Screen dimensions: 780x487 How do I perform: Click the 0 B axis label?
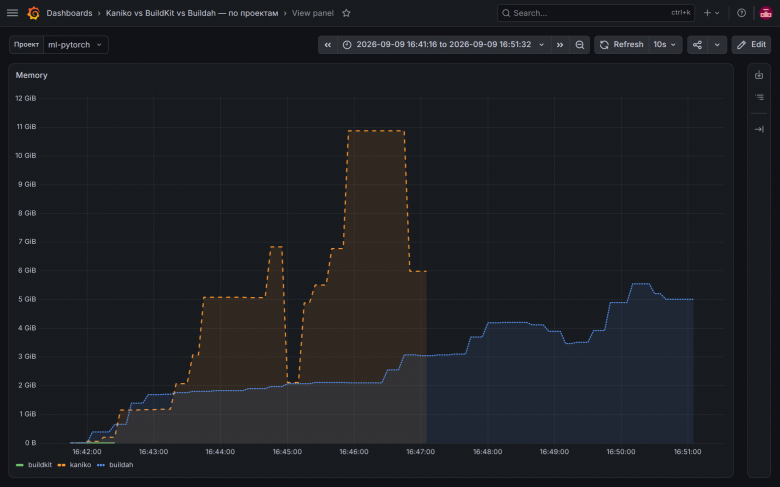[x=30, y=443]
